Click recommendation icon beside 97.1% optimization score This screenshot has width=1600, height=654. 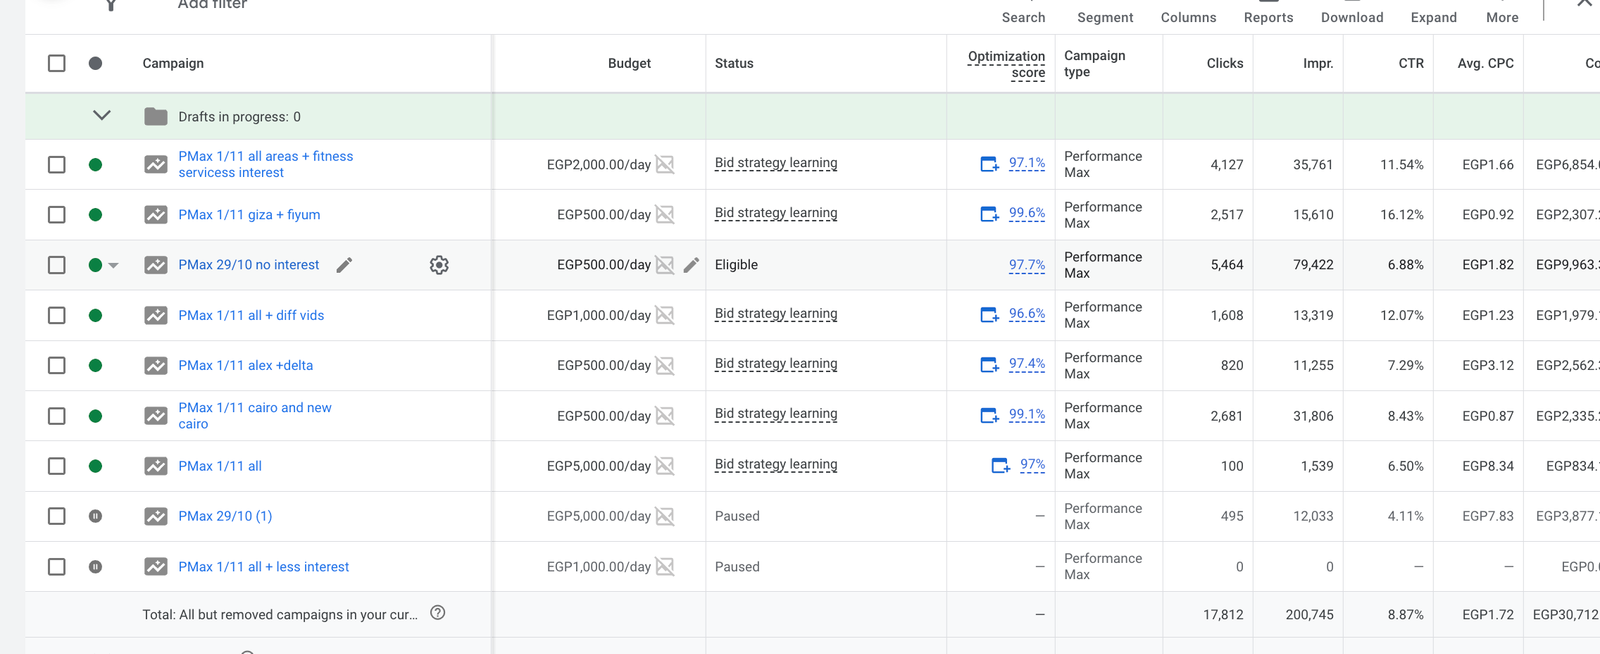click(x=989, y=164)
